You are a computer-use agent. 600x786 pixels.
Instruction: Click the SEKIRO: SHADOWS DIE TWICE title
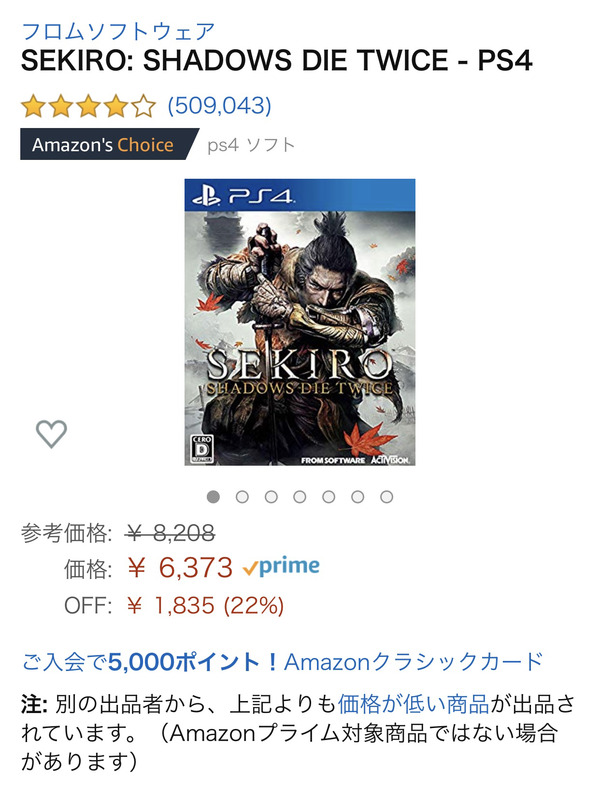point(277,60)
